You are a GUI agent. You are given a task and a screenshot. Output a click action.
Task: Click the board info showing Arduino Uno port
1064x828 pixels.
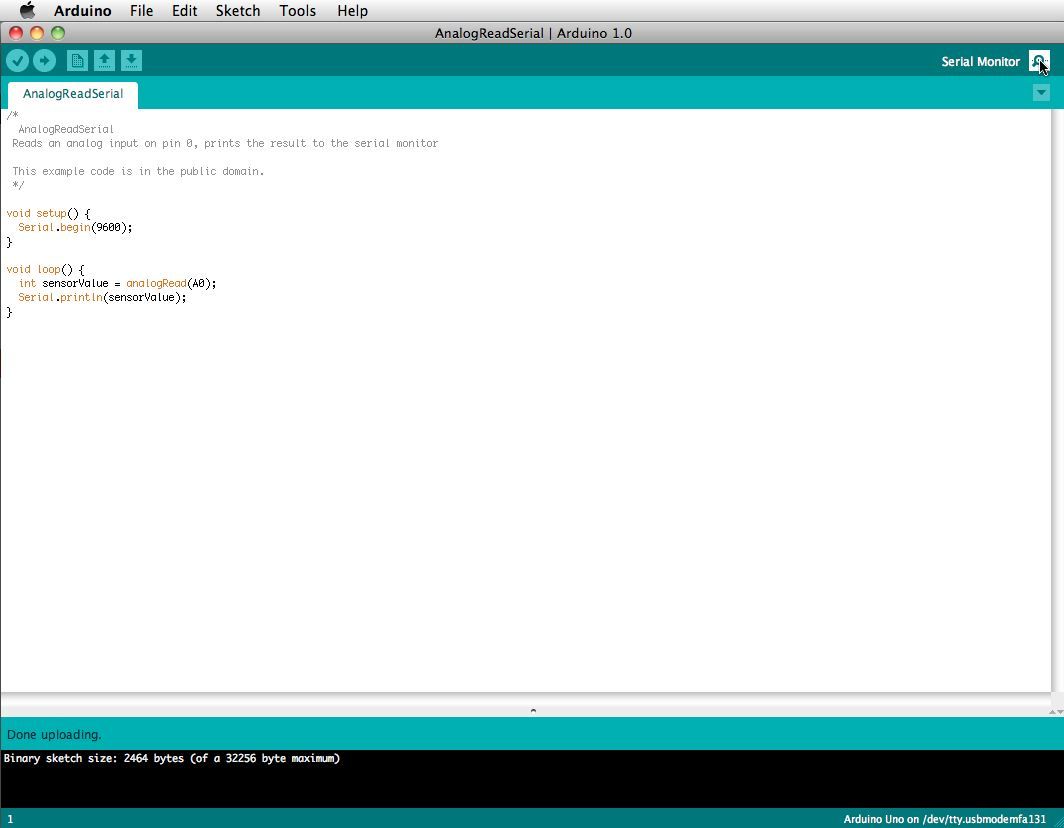point(946,818)
